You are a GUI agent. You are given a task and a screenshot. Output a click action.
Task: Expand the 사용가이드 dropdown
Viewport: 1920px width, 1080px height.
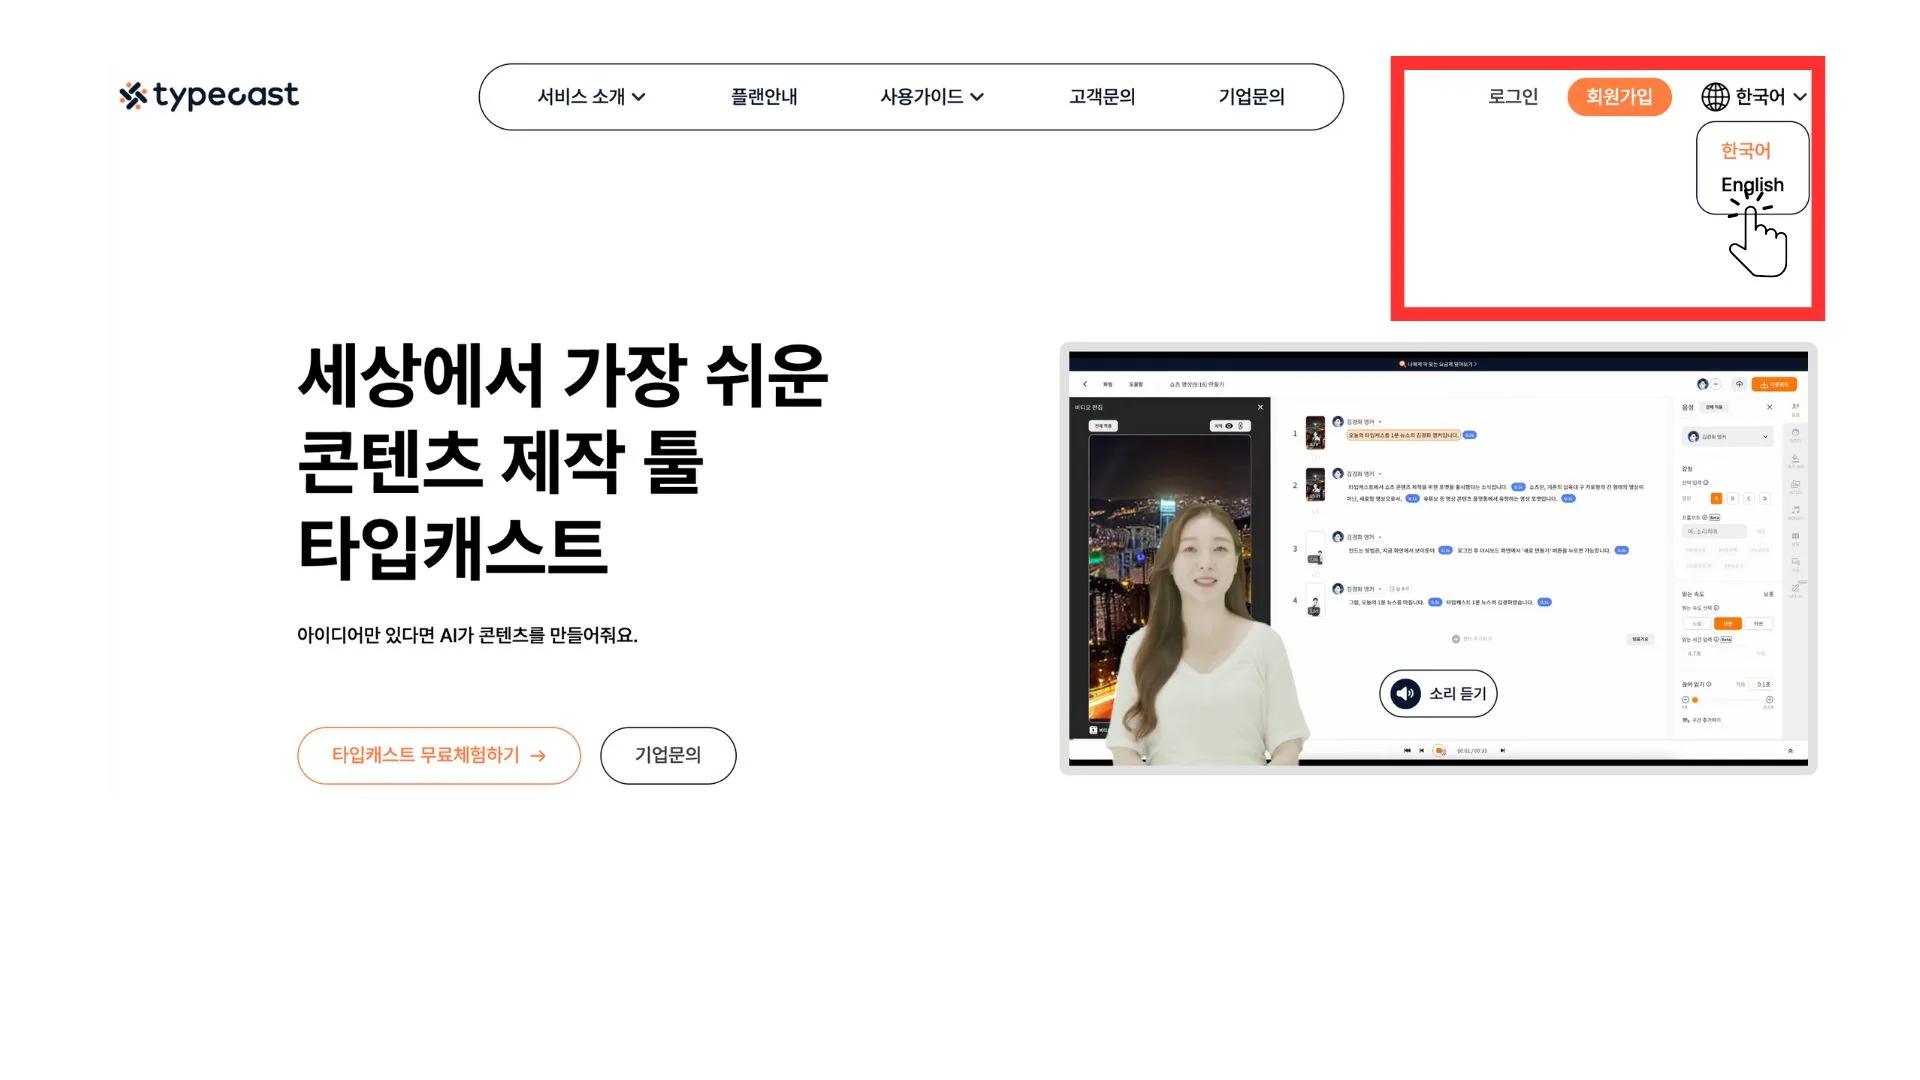(932, 97)
